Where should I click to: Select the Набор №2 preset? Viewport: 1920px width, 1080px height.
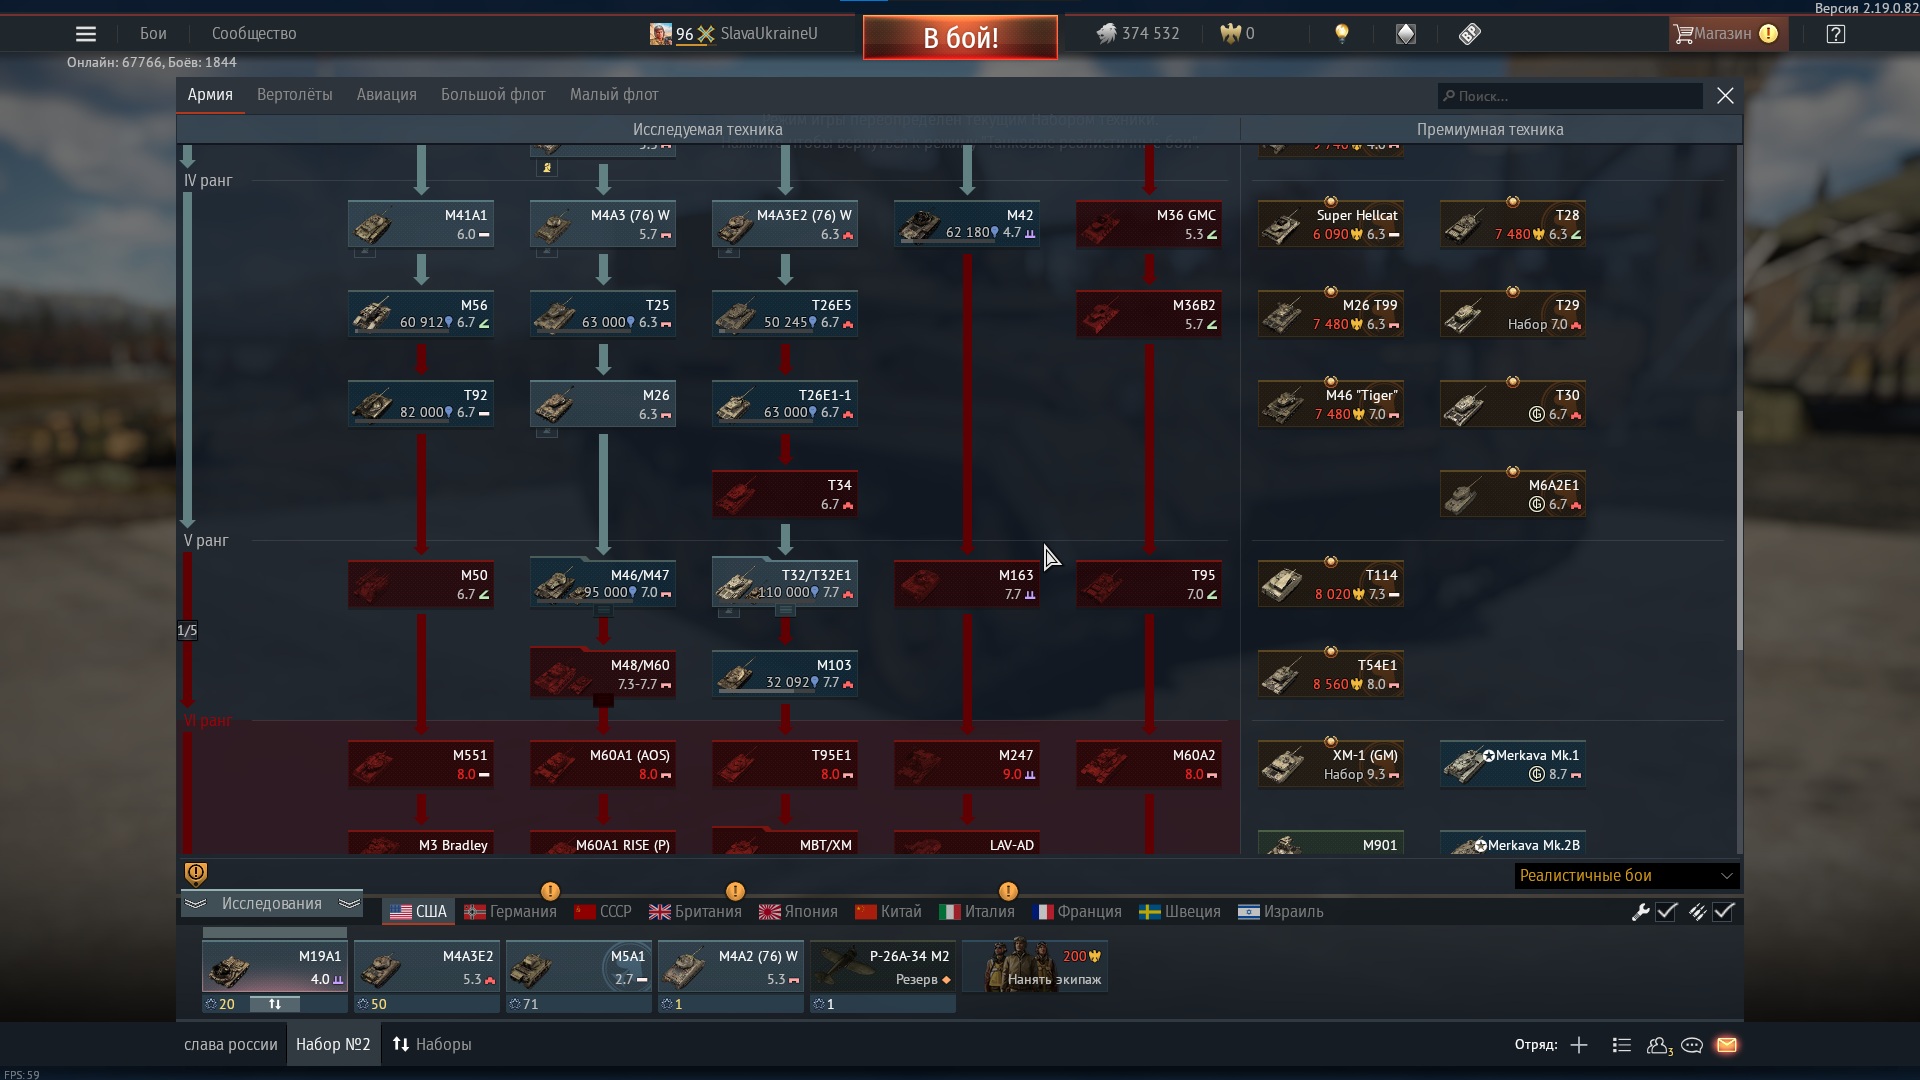pos(333,1045)
